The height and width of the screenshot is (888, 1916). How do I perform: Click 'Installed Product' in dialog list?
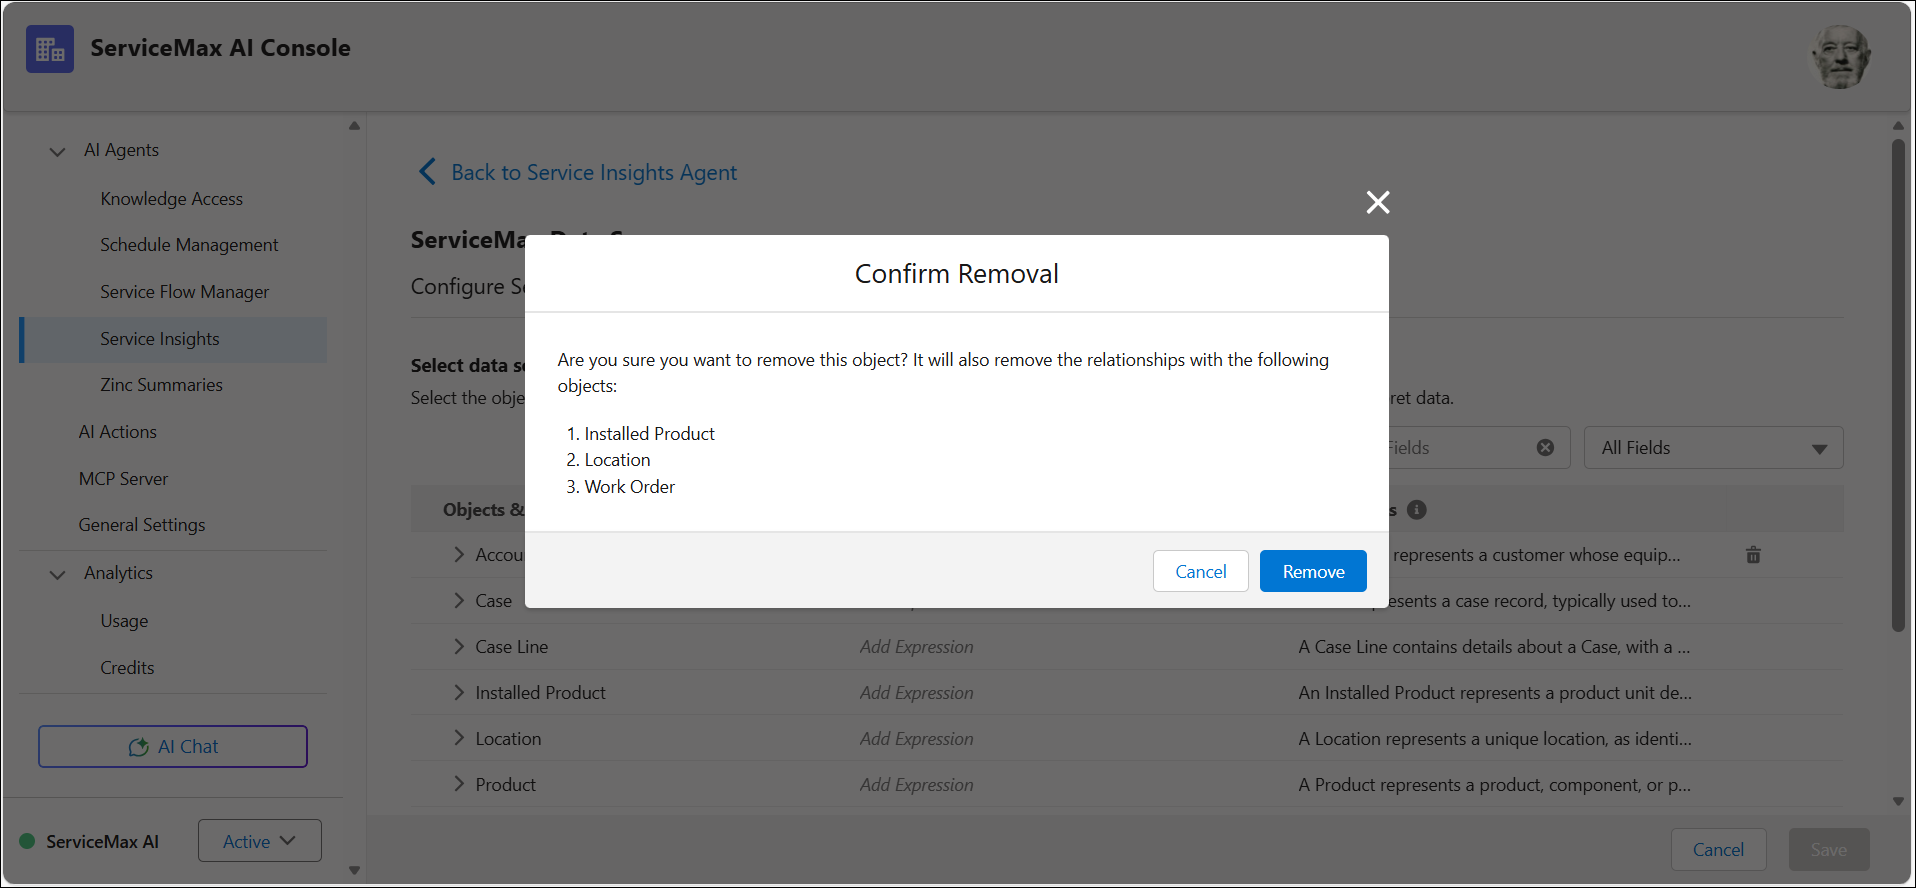[649, 434]
